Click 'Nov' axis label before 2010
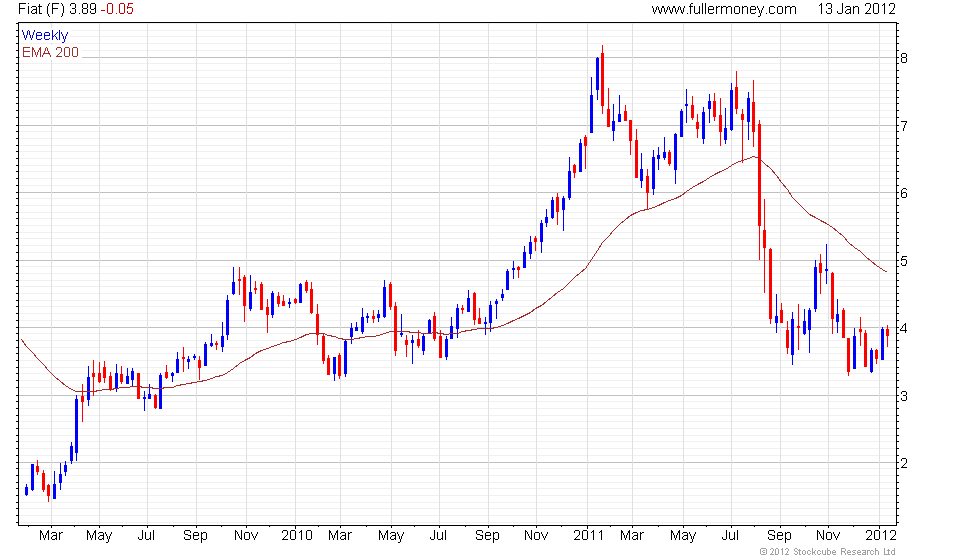The width and height of the screenshot is (980, 560). [x=246, y=536]
